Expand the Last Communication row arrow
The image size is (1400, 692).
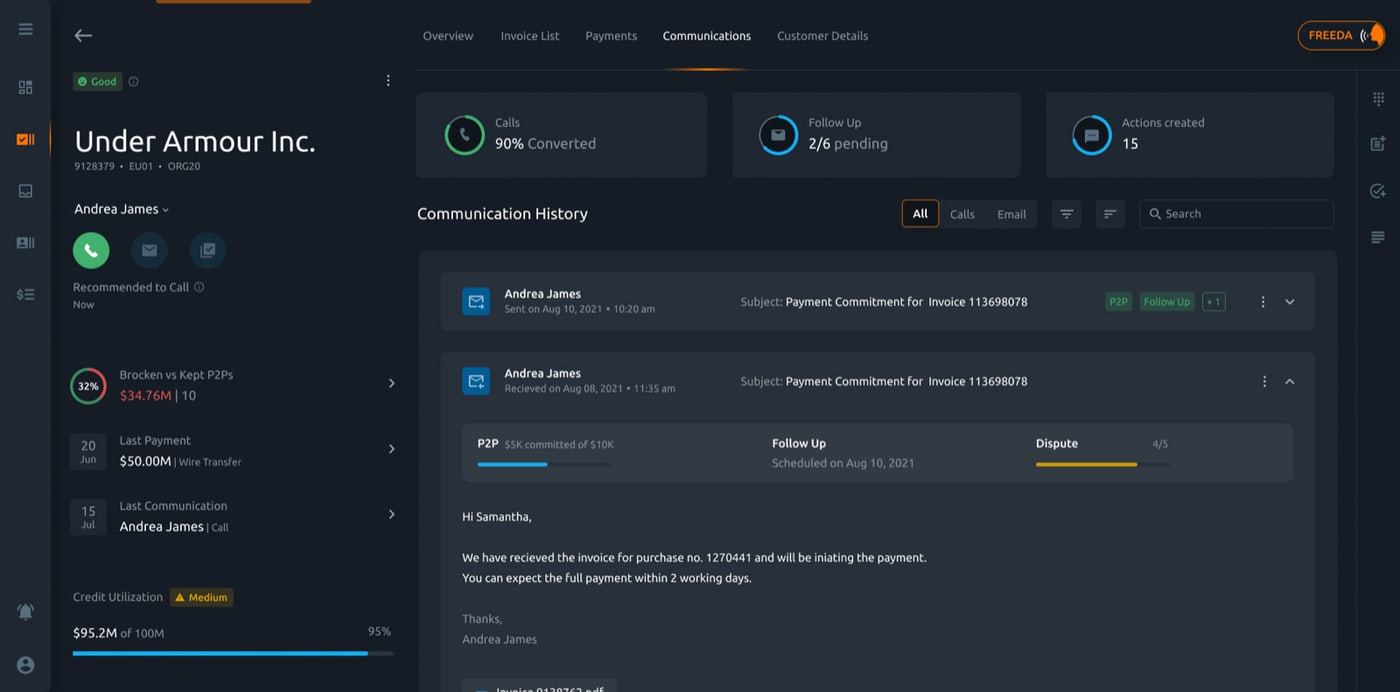pyautogui.click(x=391, y=514)
